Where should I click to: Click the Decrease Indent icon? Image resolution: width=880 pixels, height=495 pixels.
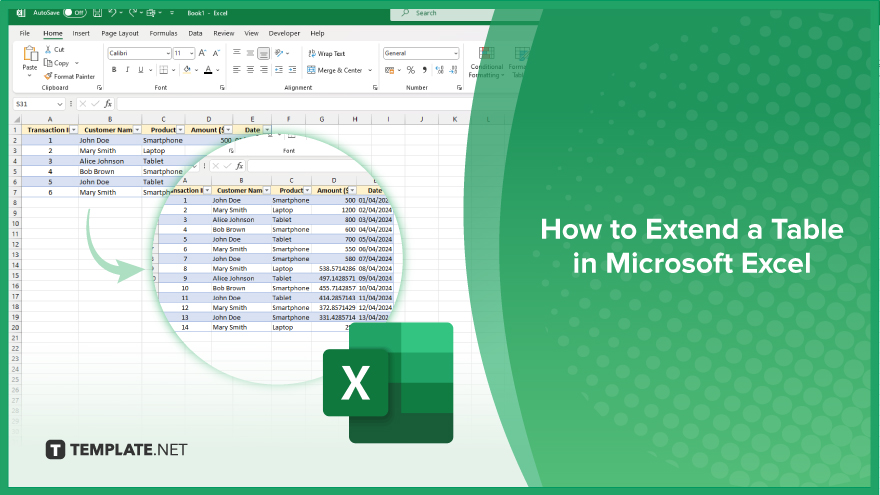click(278, 70)
